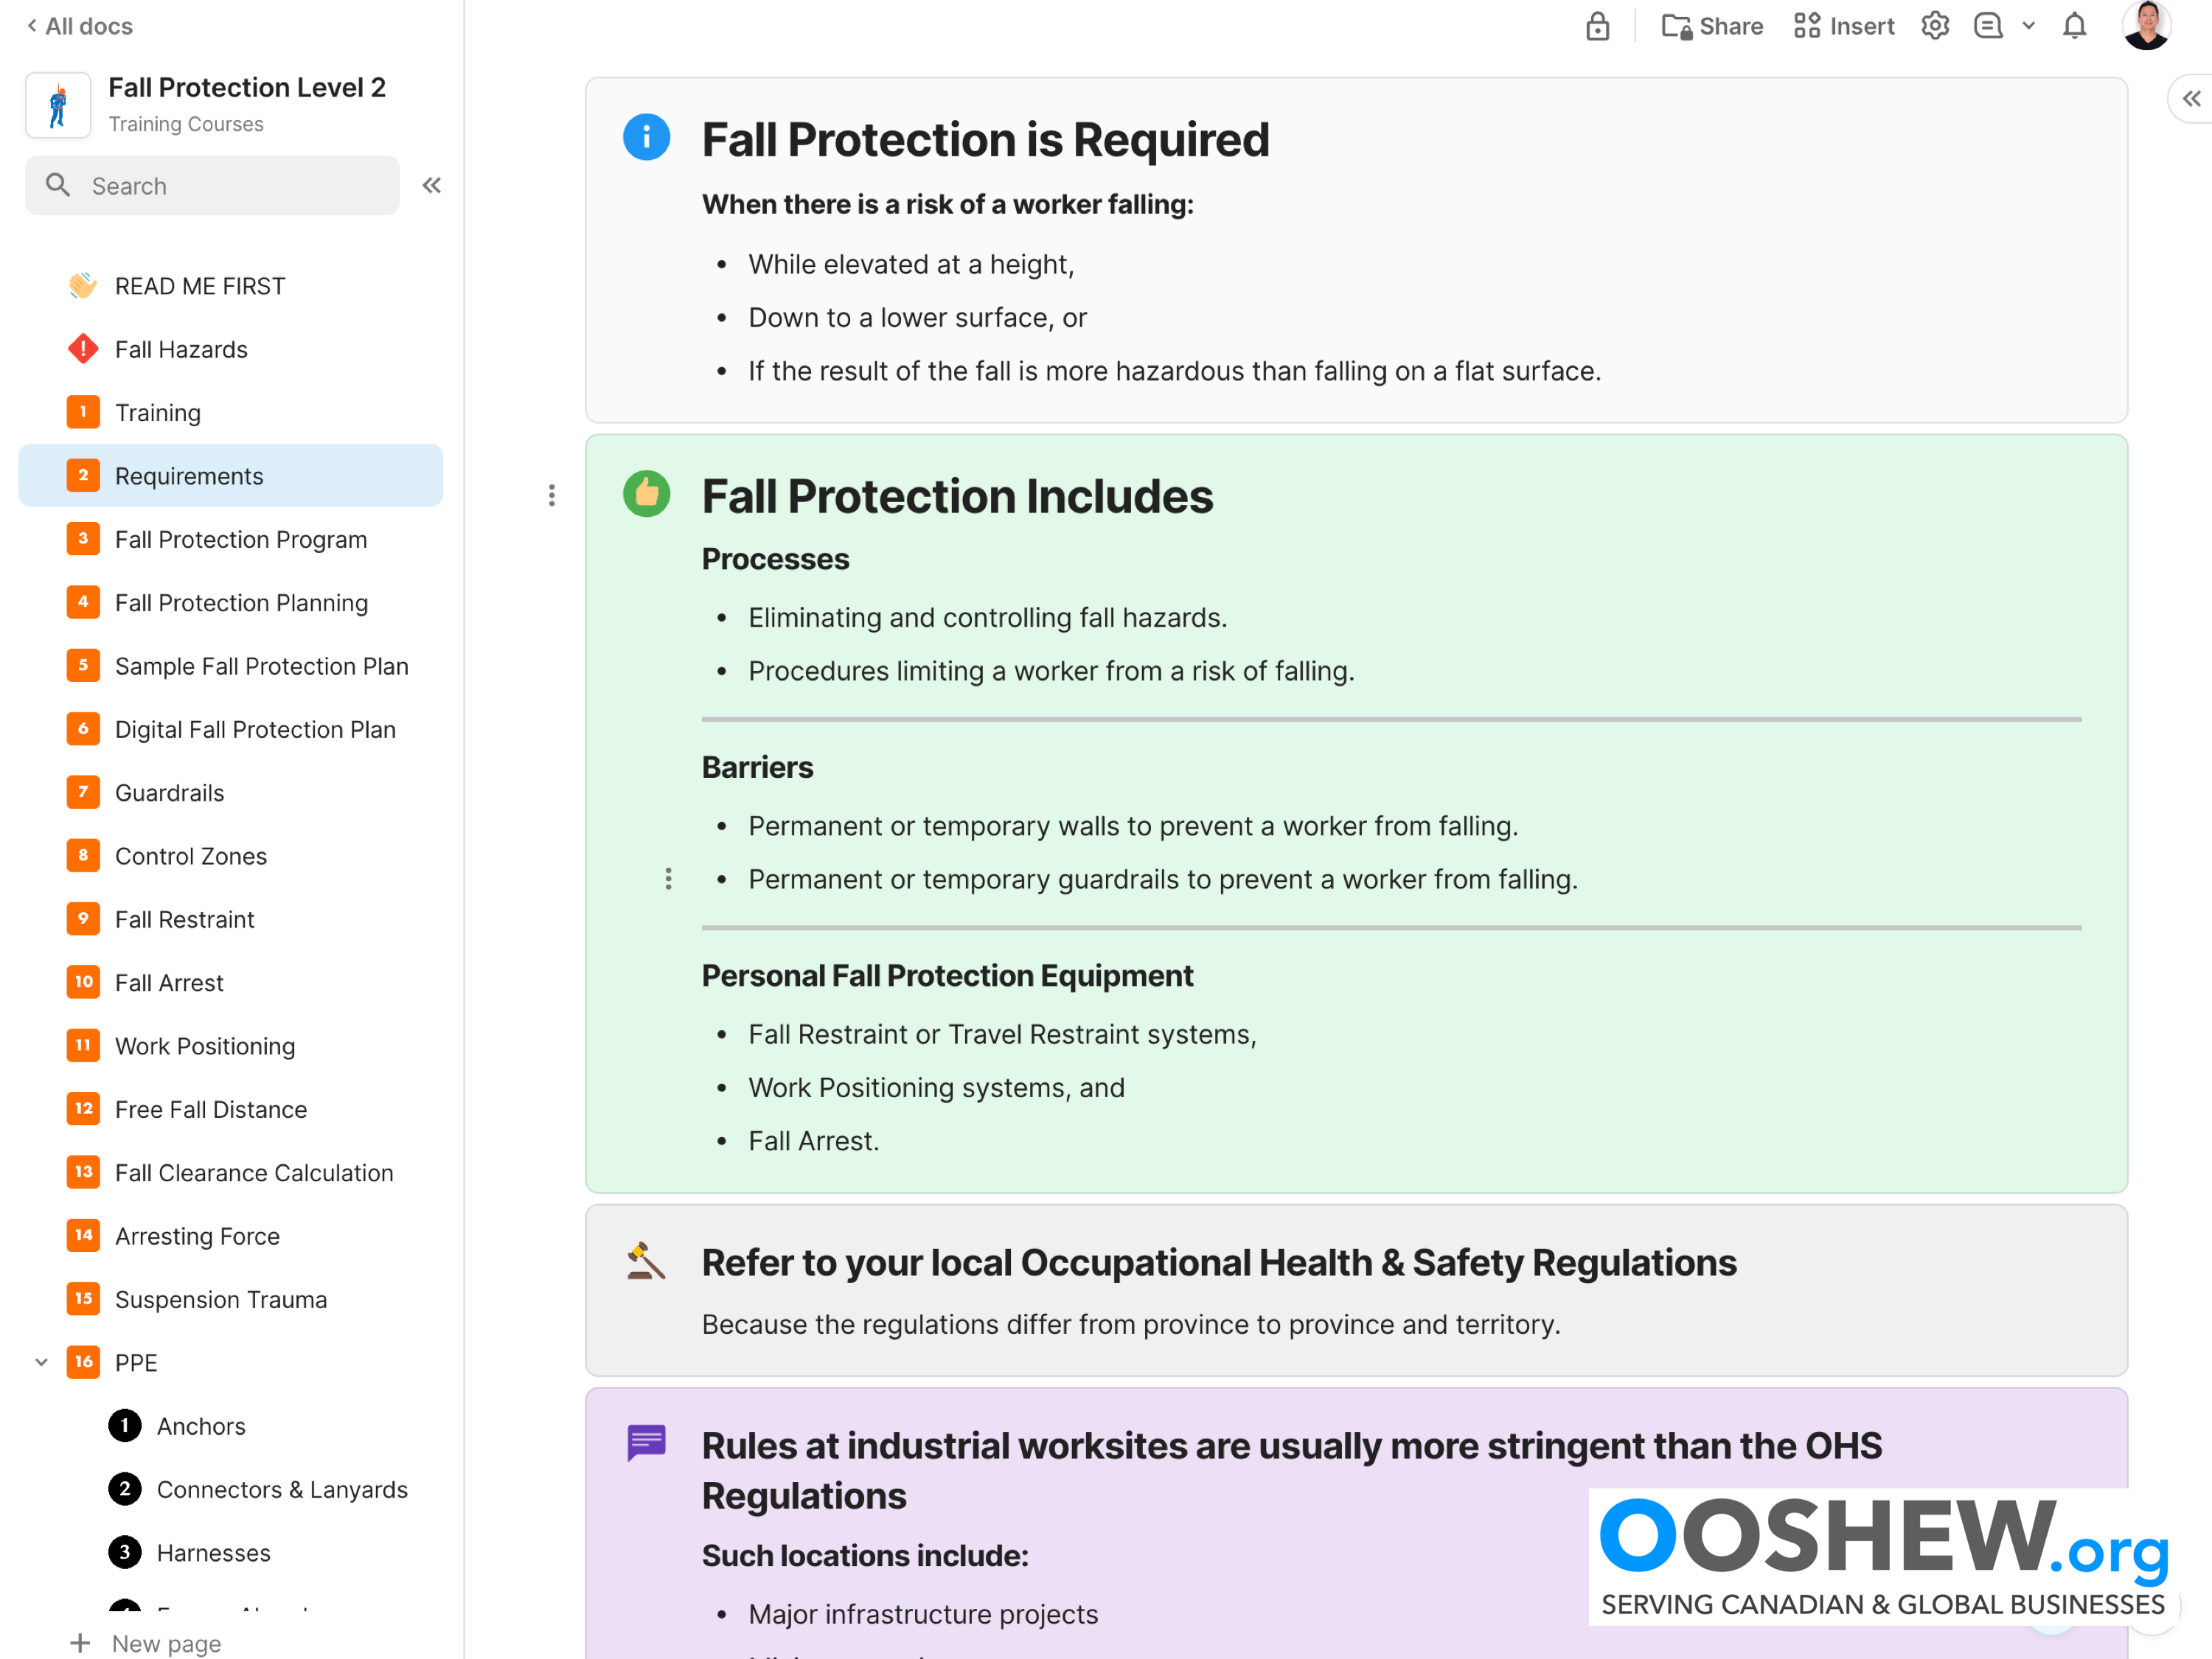Open the comments icon in toolbar
The width and height of the screenshot is (2212, 1659).
(x=1988, y=26)
